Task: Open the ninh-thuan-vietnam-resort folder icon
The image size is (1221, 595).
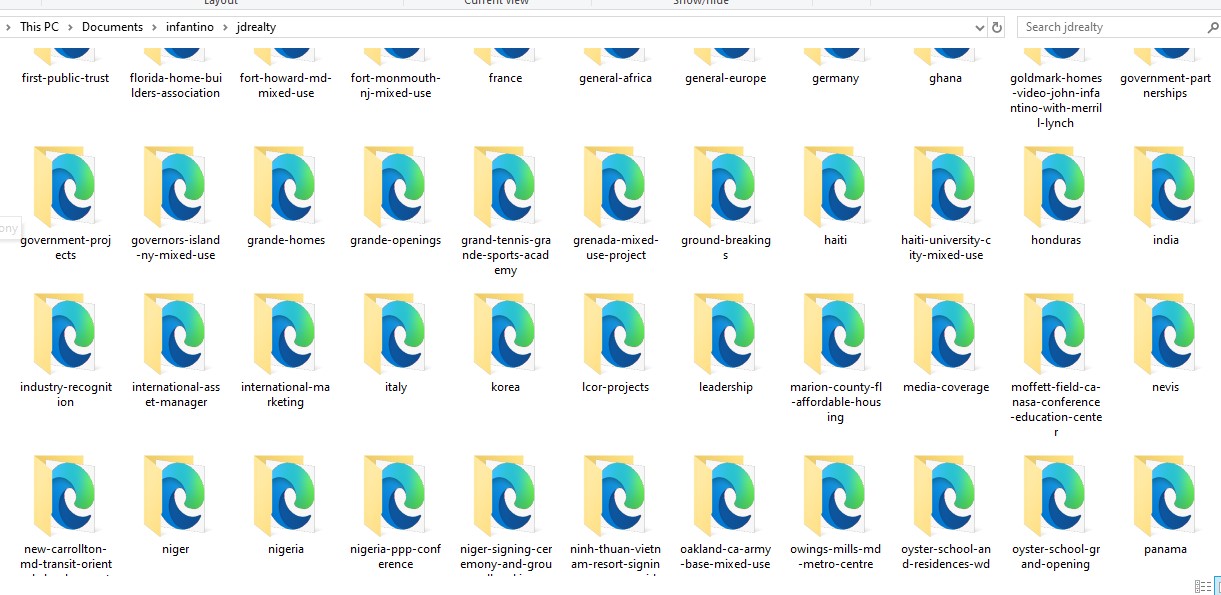Action: click(x=615, y=497)
